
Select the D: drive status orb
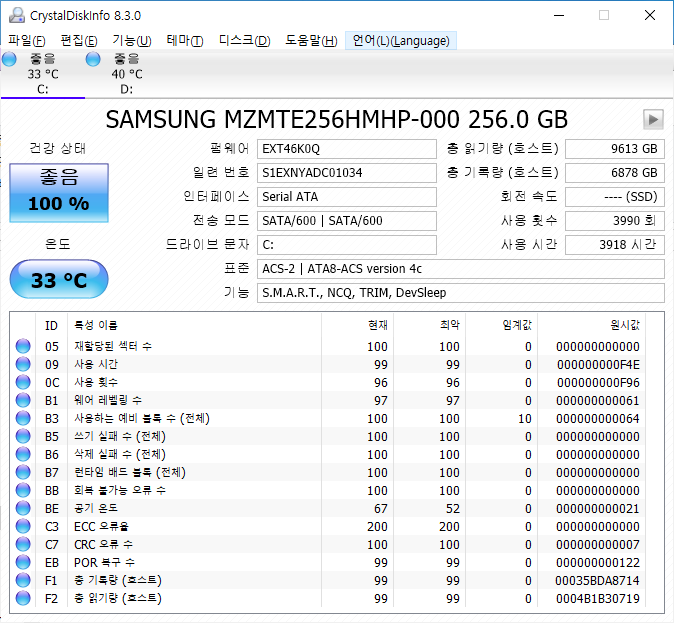point(94,60)
